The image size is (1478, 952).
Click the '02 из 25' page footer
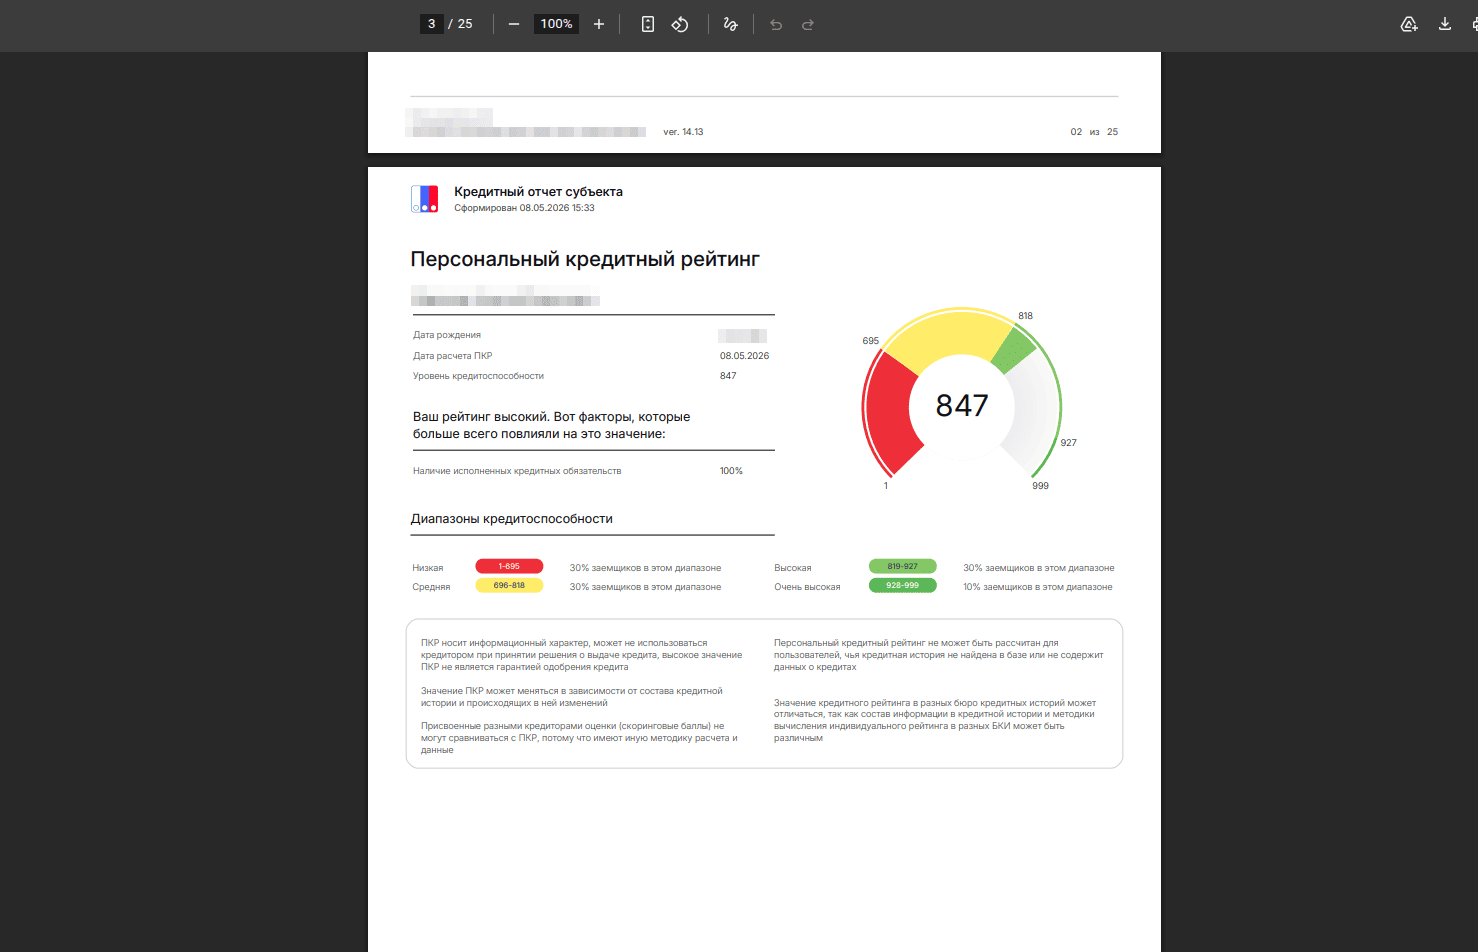1094,132
